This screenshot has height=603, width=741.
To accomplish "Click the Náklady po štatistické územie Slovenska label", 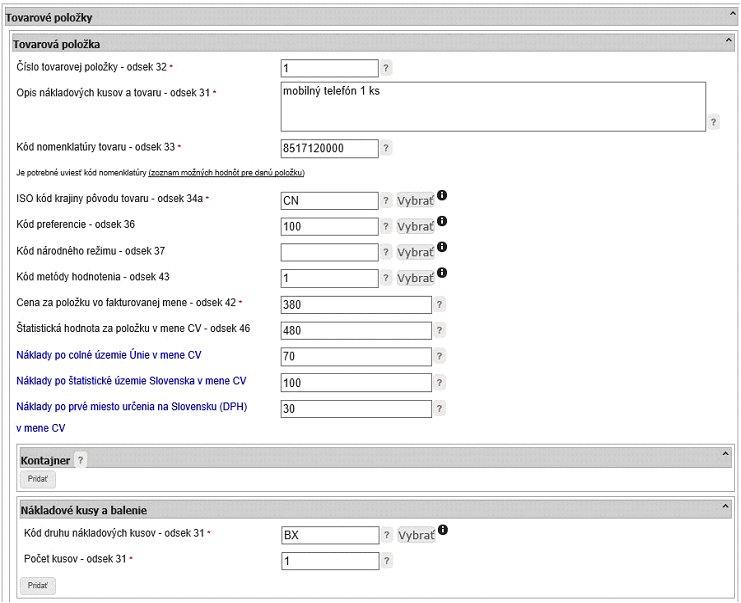I will pos(131,381).
